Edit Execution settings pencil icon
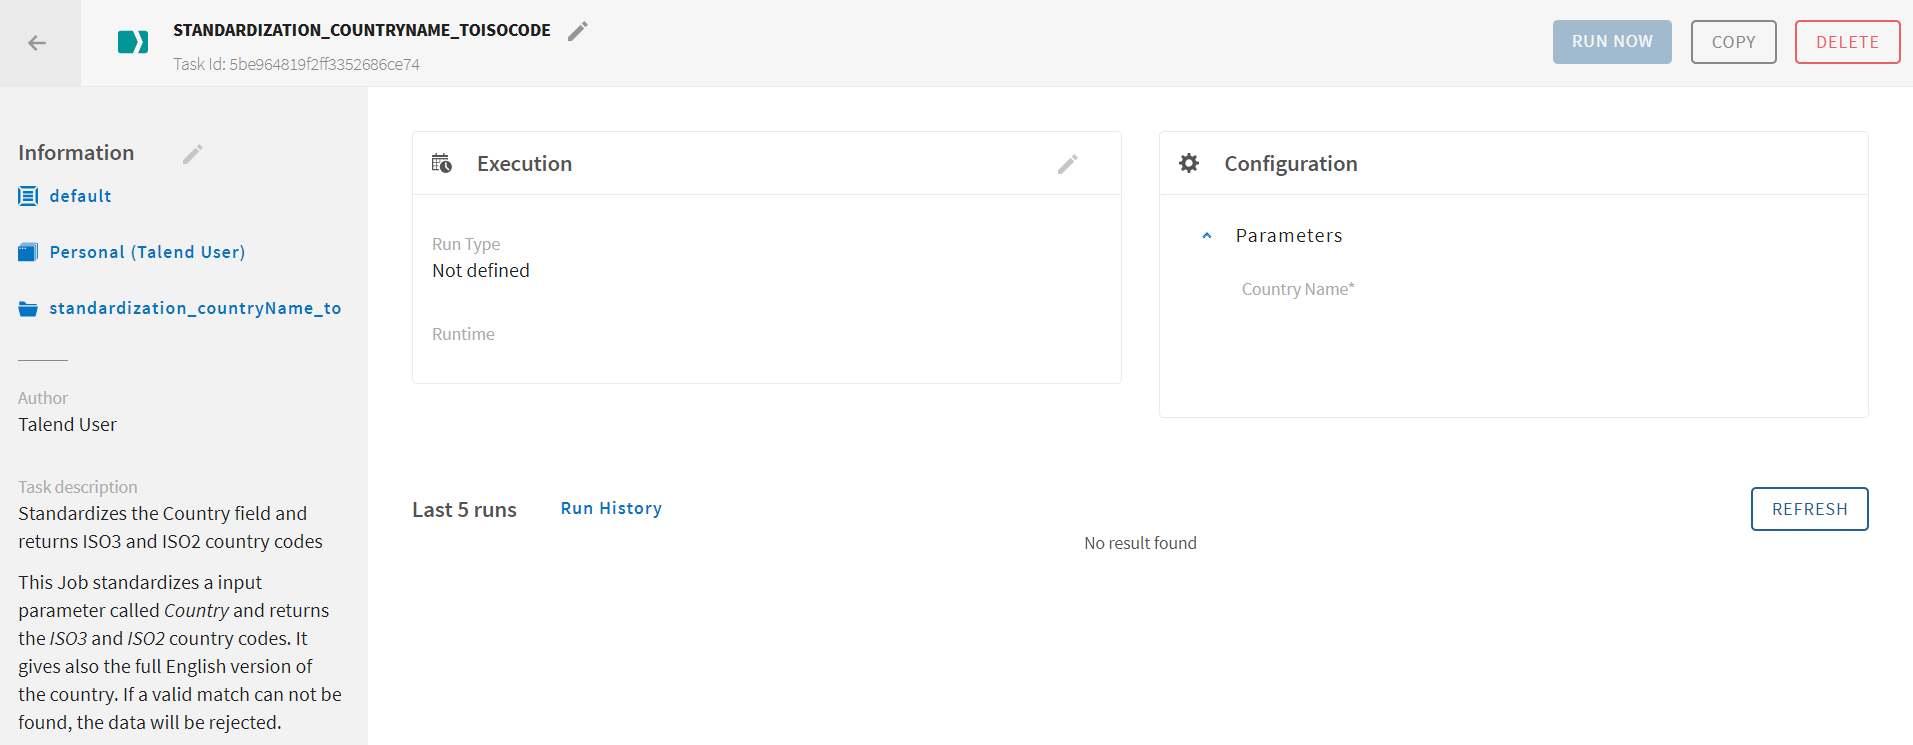This screenshot has width=1913, height=745. (x=1067, y=164)
